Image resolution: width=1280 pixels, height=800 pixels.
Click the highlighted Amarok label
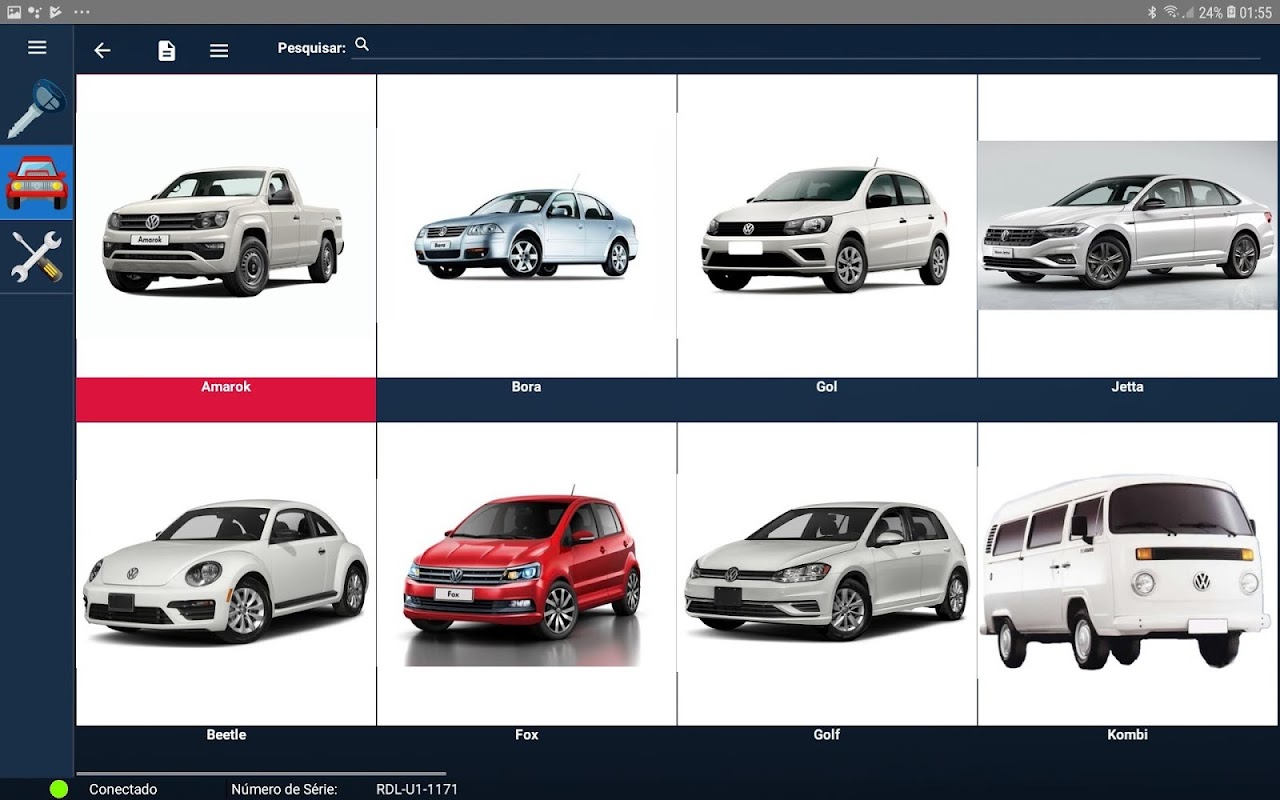pyautogui.click(x=226, y=387)
